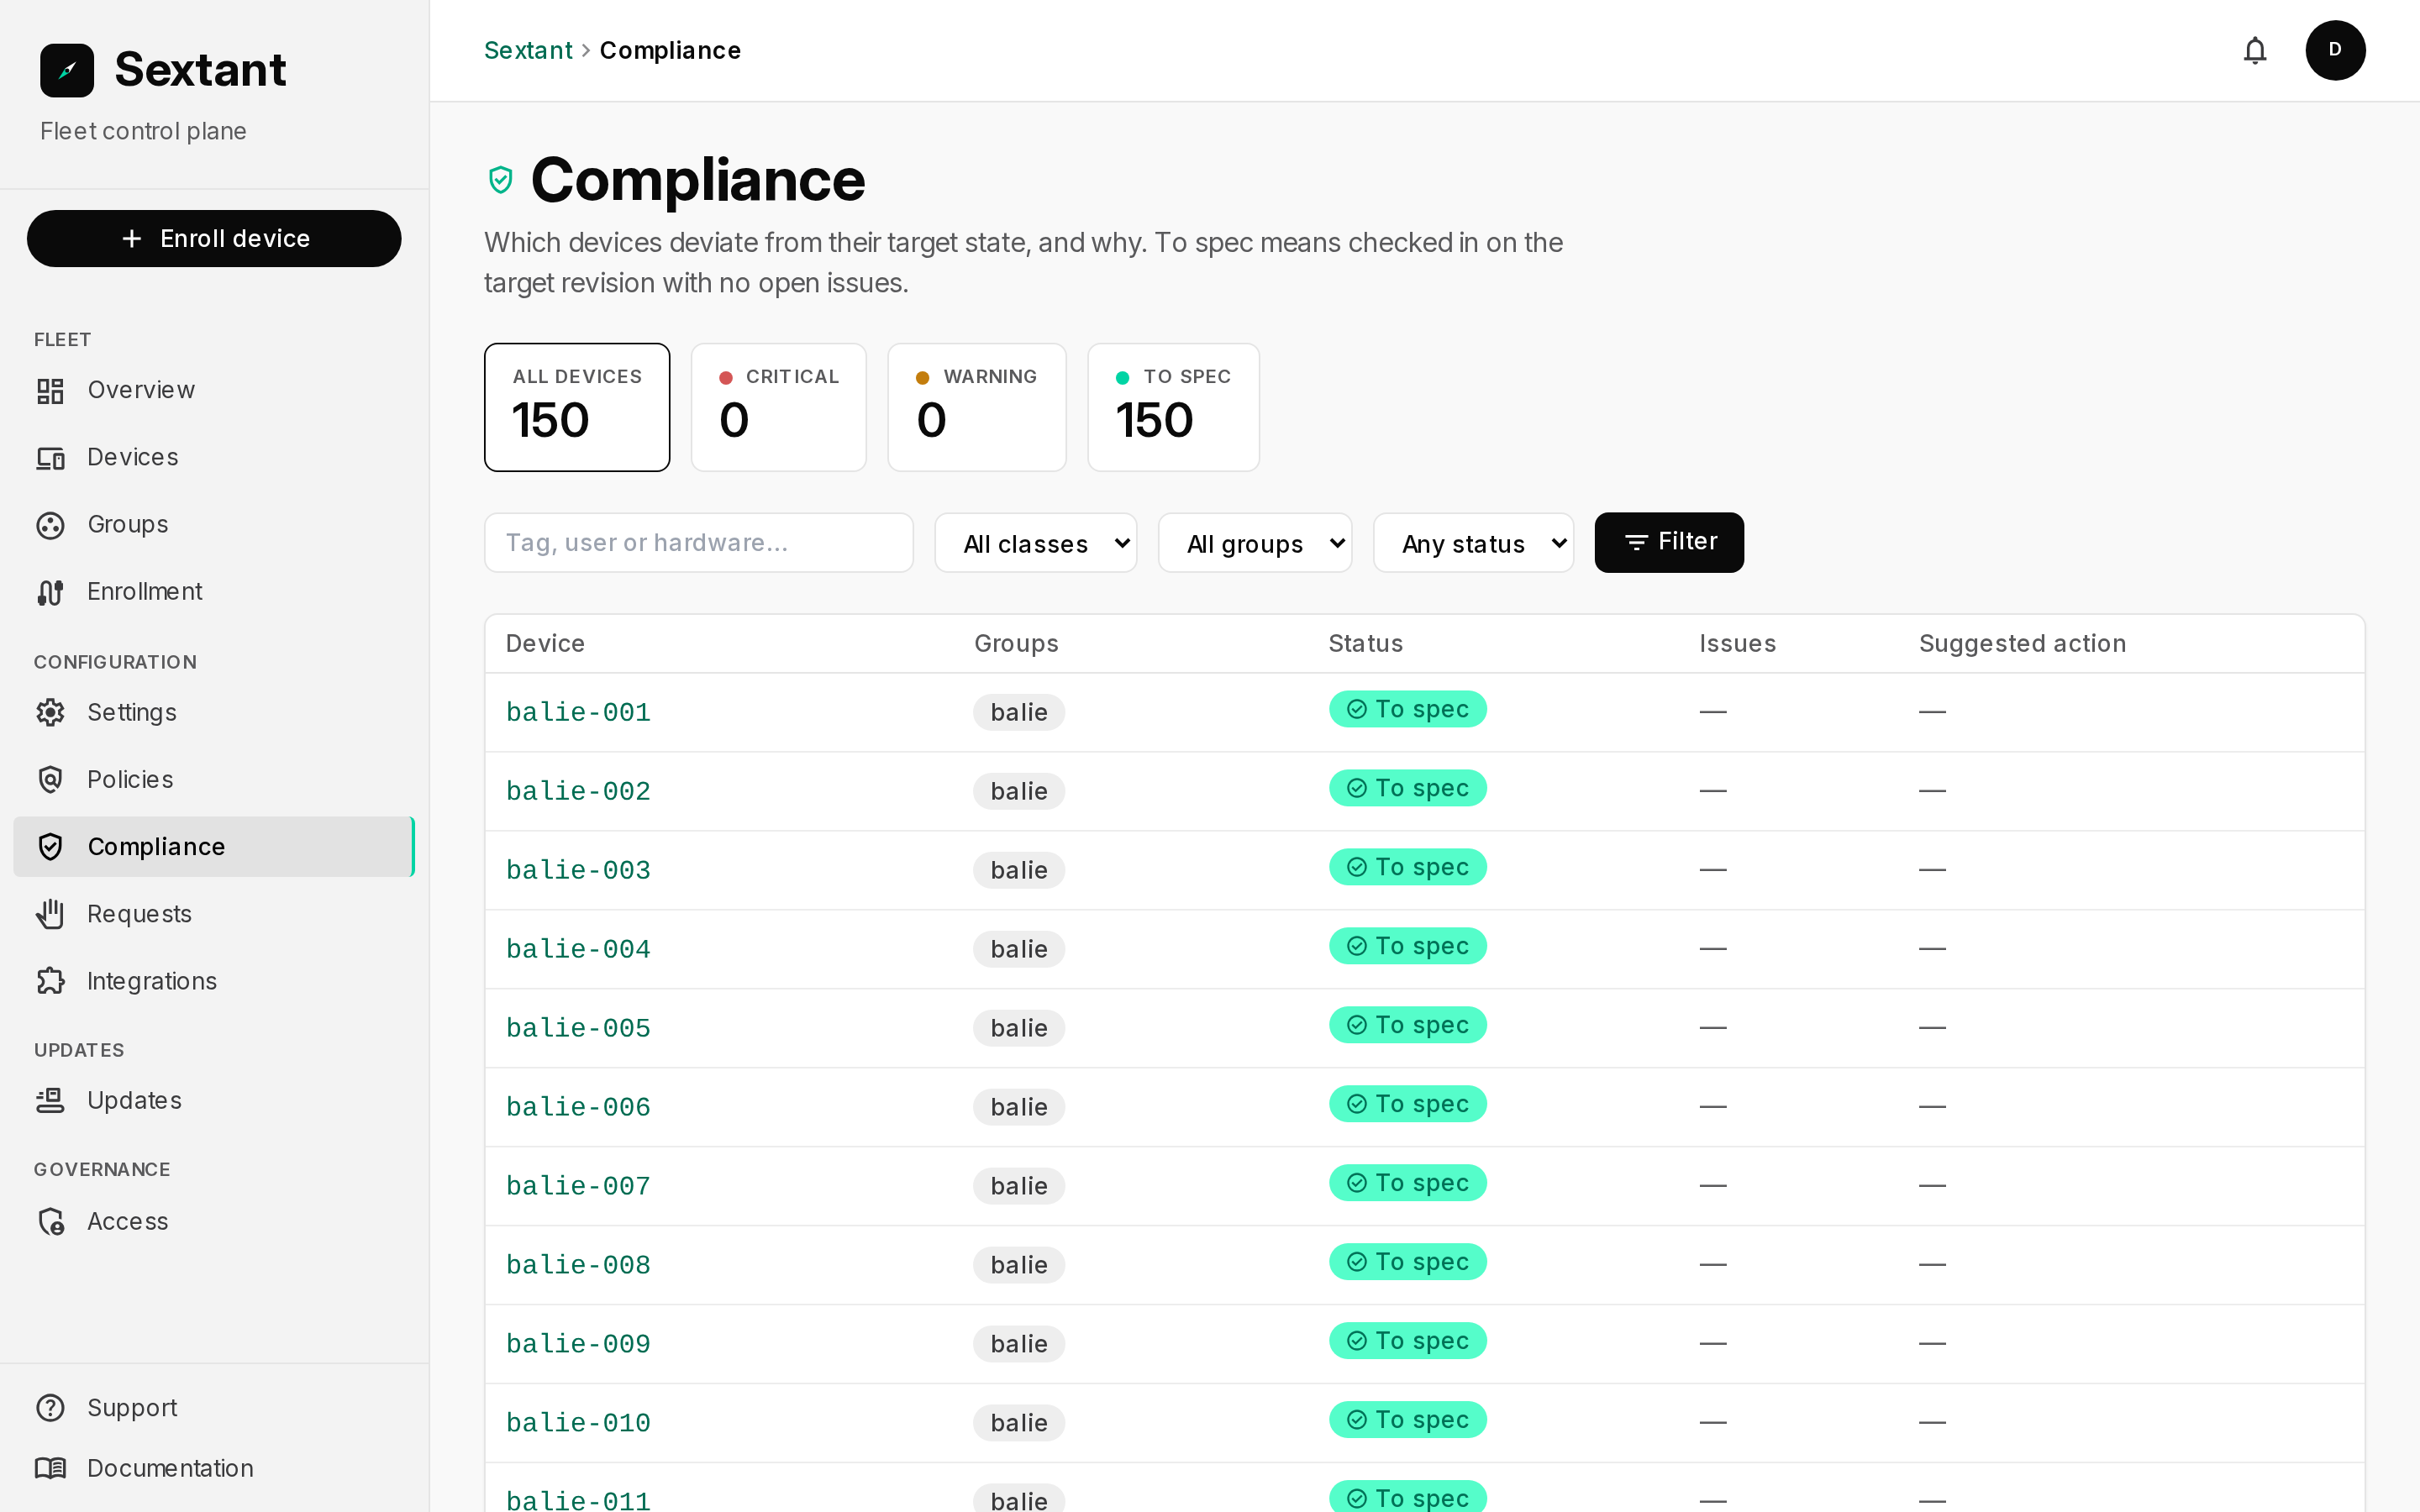
Task: Click the Suggested action column header
Action: 2022,643
